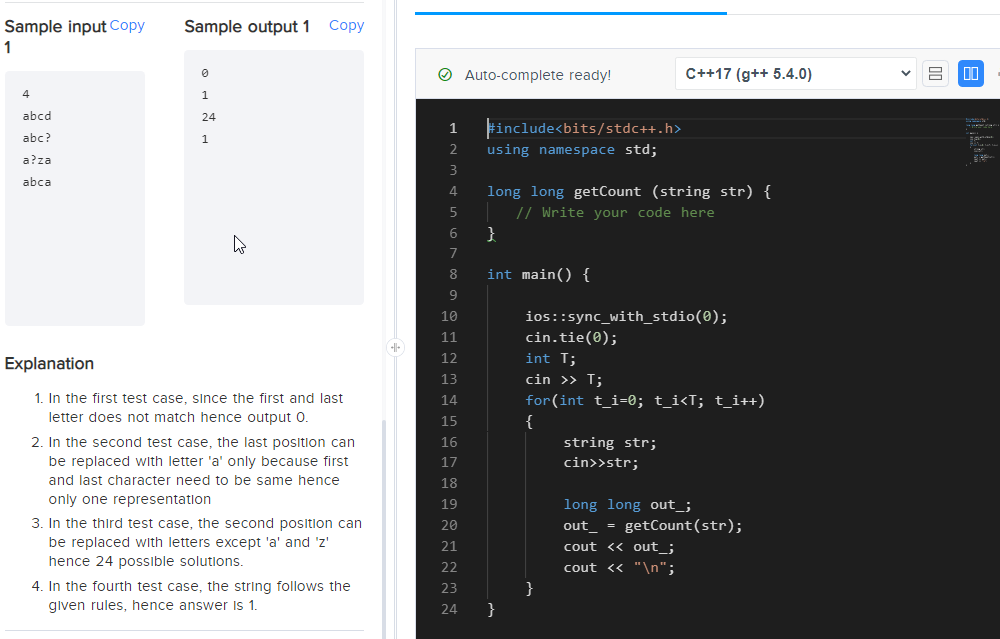The height and width of the screenshot is (639, 1000).
Task: Switch to stacked layout via rows icon
Action: click(x=935, y=73)
